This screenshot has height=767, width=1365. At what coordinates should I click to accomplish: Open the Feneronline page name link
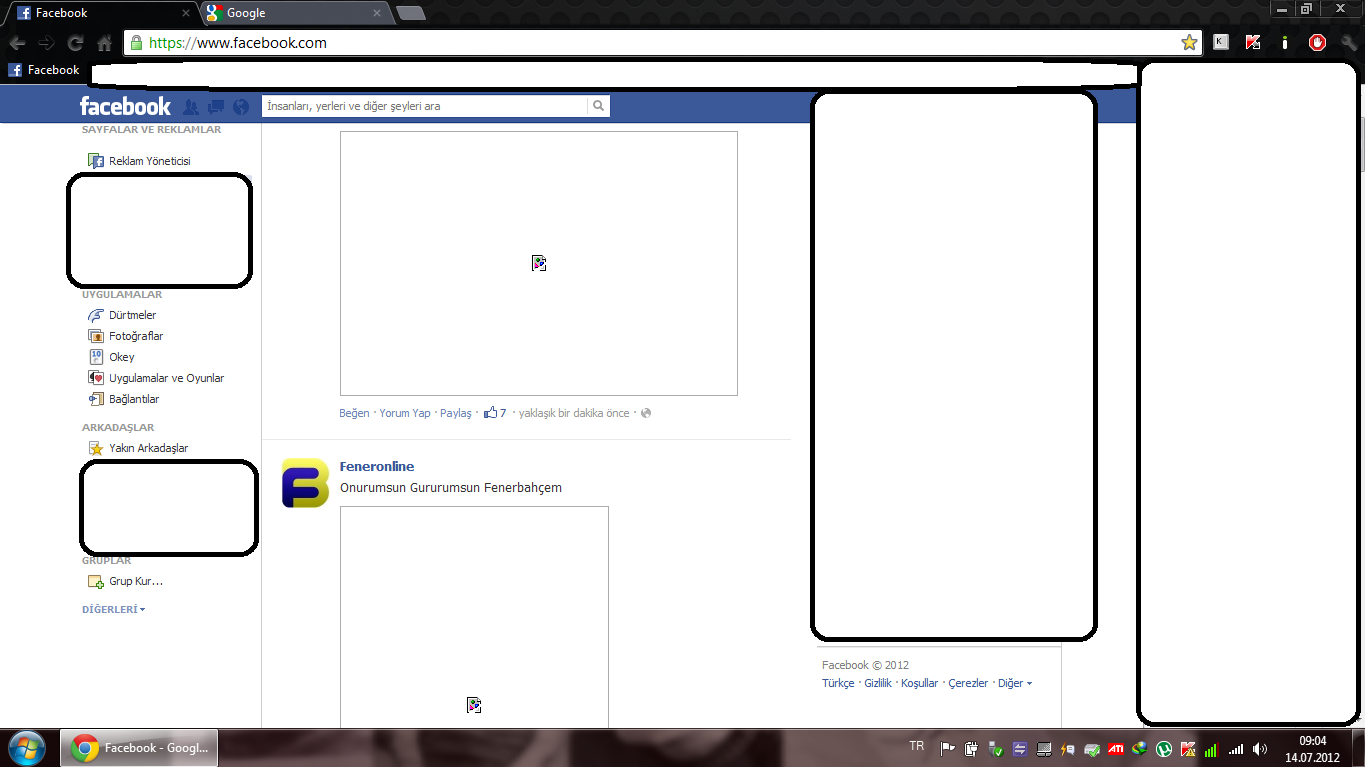click(377, 466)
